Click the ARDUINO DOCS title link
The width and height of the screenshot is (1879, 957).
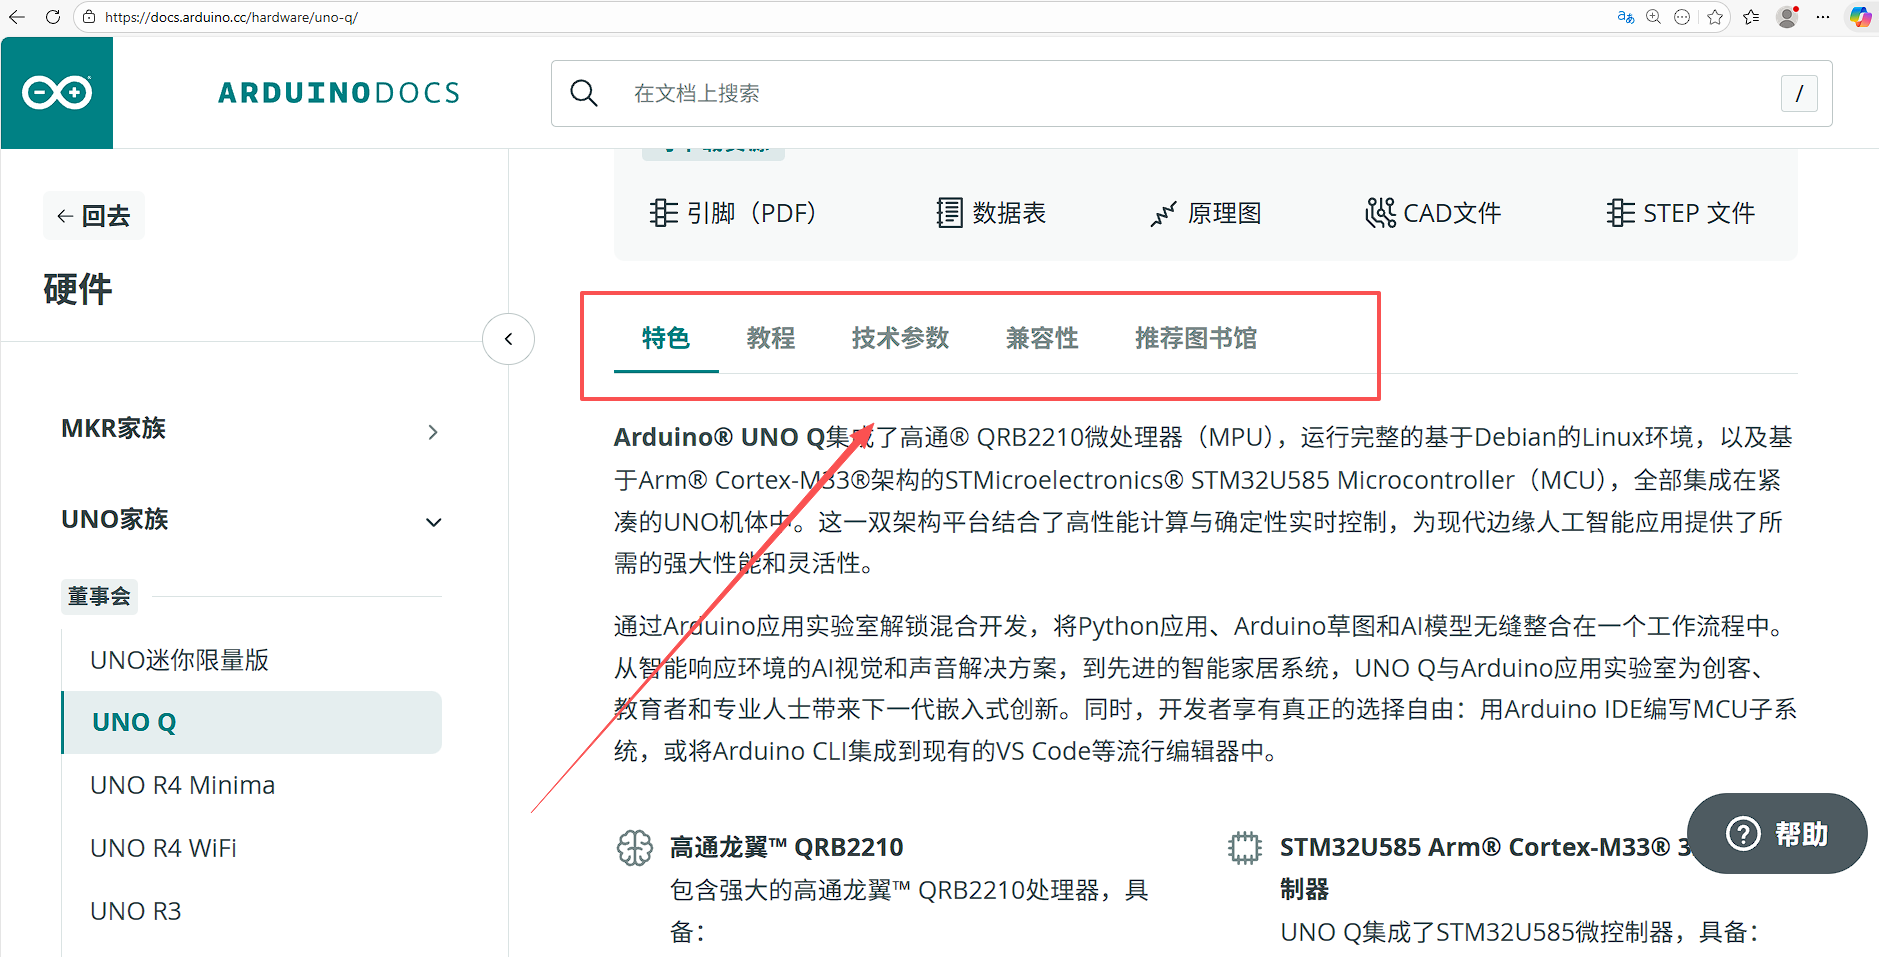tap(339, 93)
